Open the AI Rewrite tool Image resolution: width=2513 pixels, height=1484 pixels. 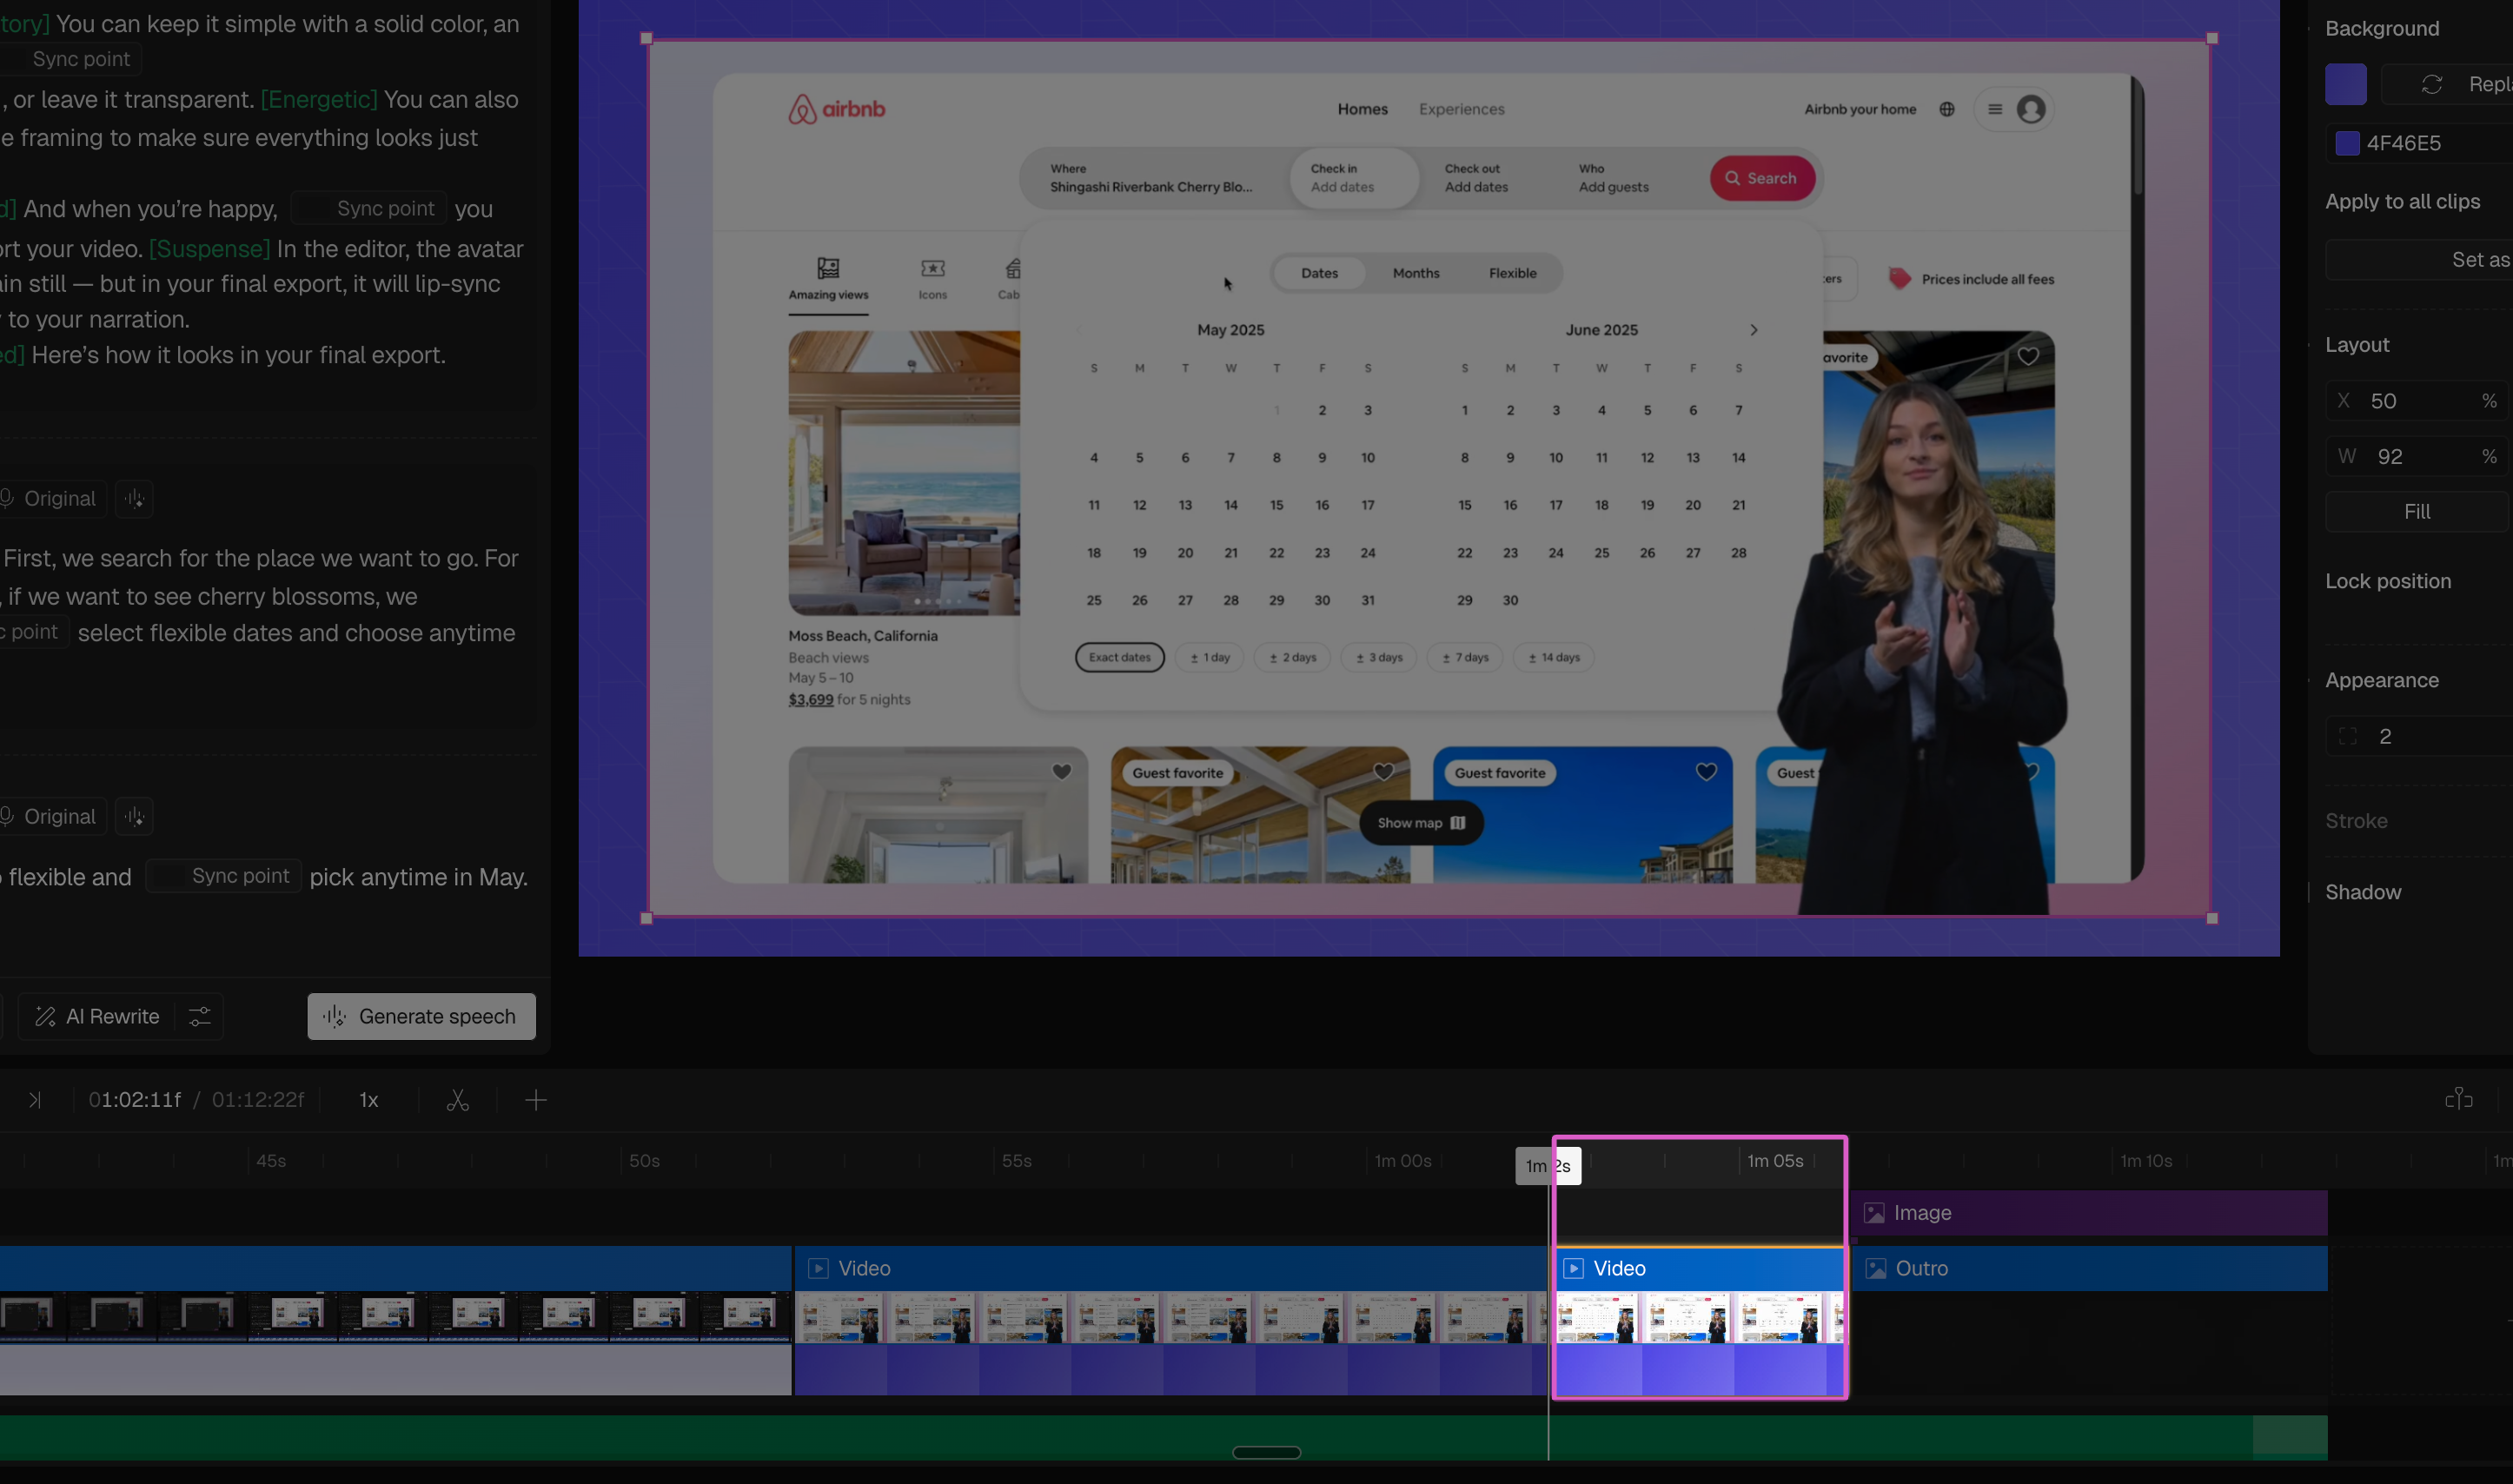[x=97, y=1016]
